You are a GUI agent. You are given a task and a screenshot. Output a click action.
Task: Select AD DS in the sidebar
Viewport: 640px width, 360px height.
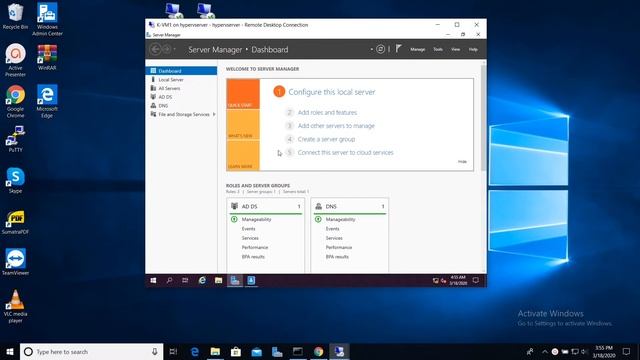(x=181, y=97)
